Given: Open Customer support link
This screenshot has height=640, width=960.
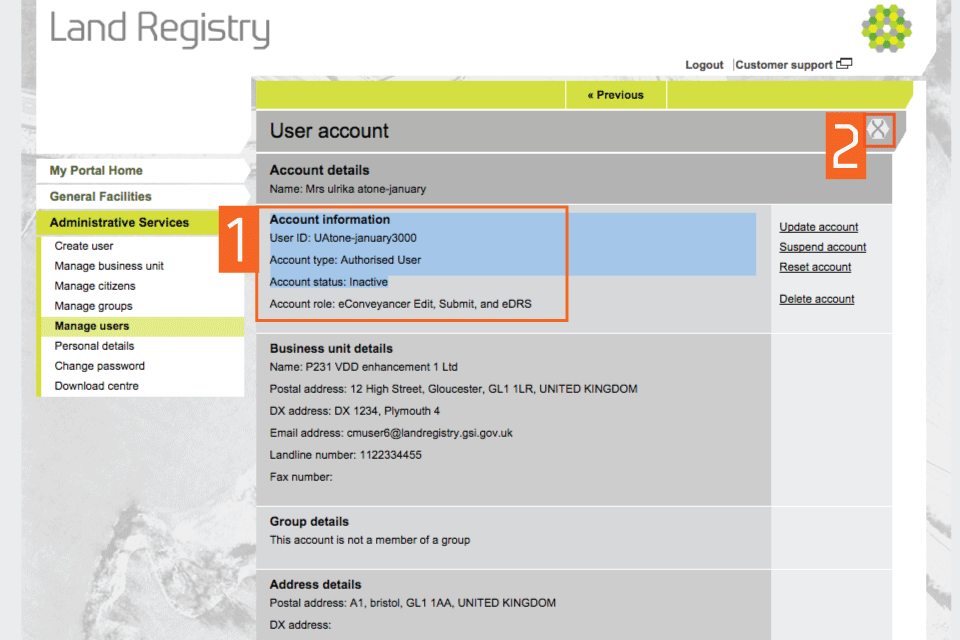Looking at the screenshot, I should pos(784,65).
